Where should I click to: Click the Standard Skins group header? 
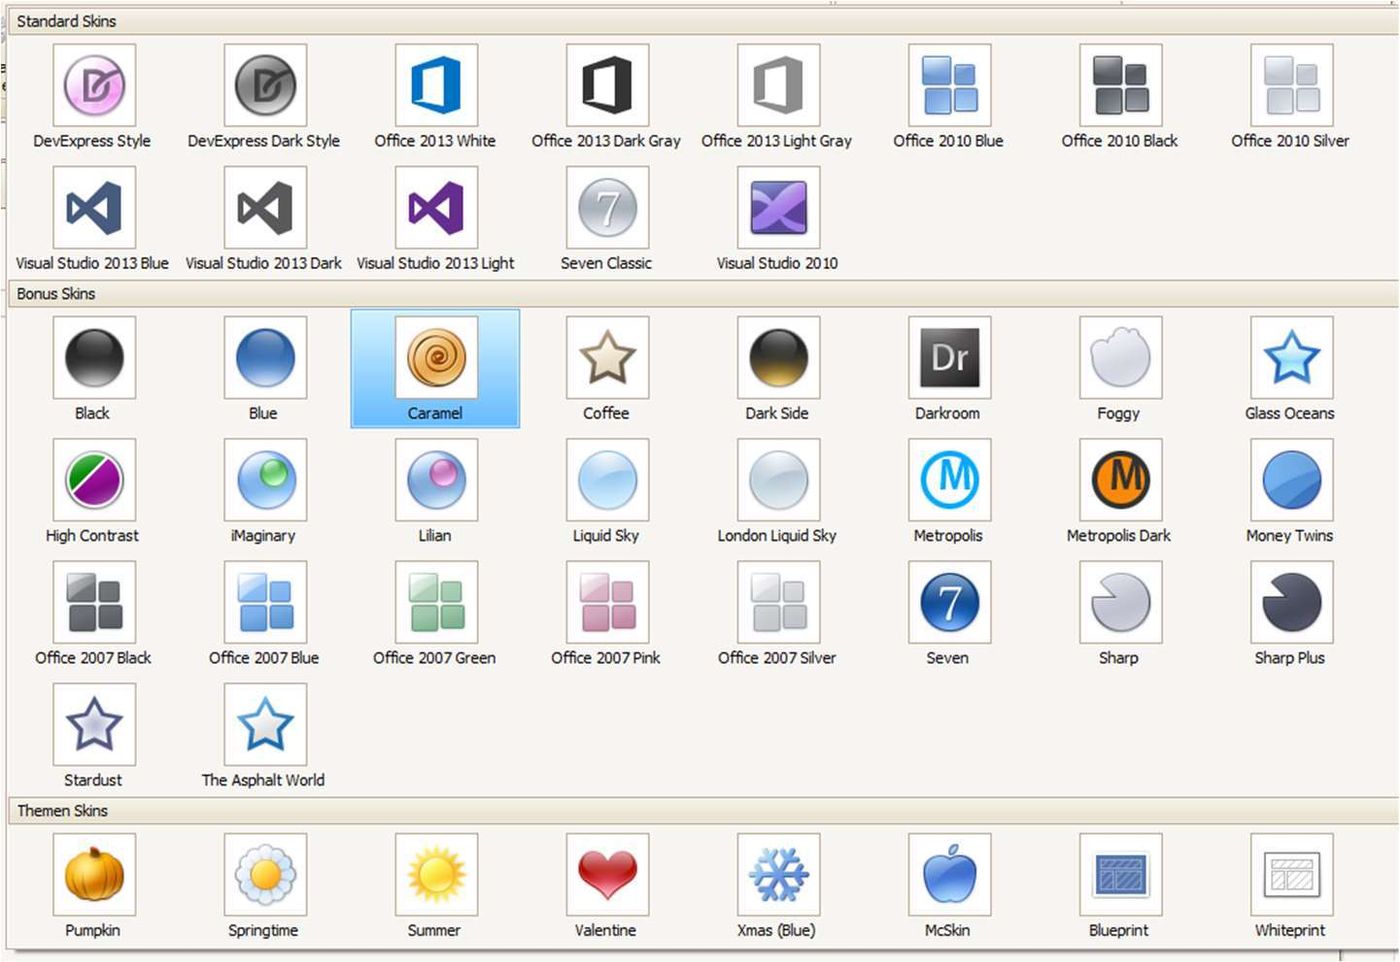703,21
